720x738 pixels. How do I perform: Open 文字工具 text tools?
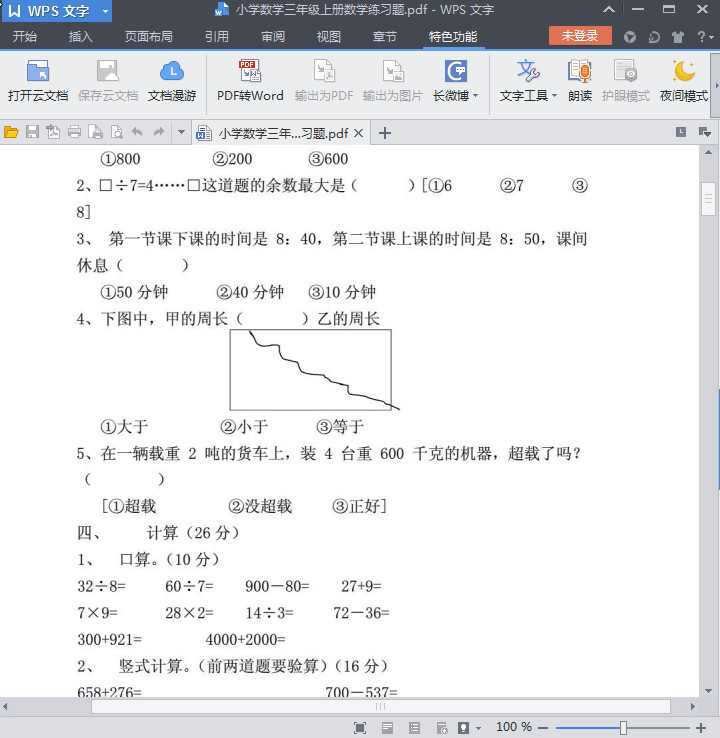[x=528, y=80]
